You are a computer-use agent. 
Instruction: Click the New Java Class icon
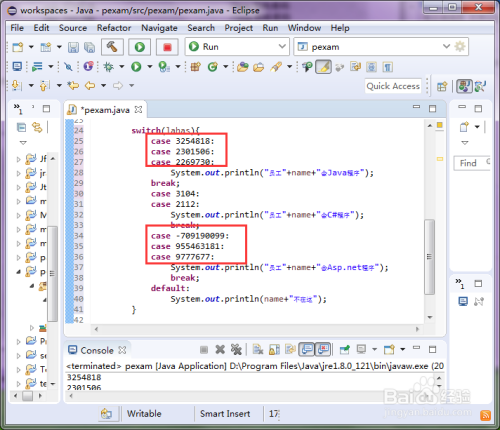213,67
